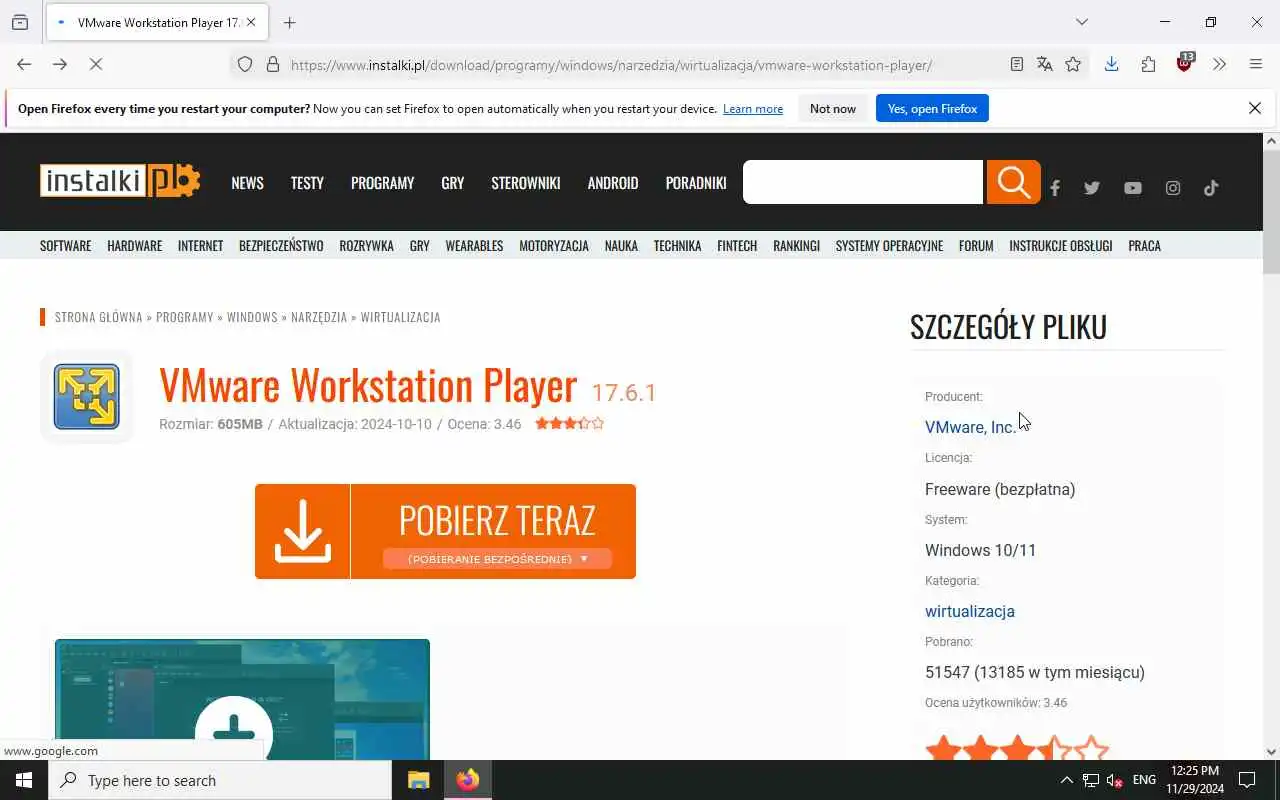Follow the Learn more link

(753, 109)
